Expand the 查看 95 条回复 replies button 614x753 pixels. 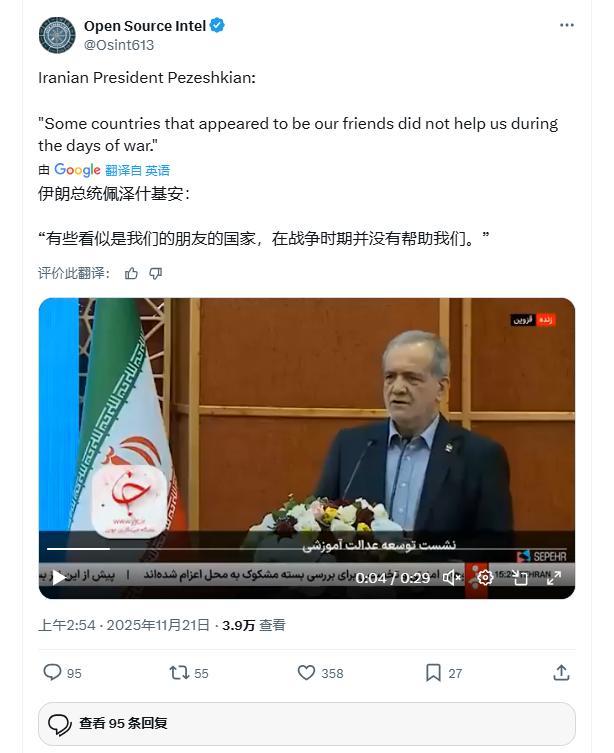pyautogui.click(x=307, y=724)
